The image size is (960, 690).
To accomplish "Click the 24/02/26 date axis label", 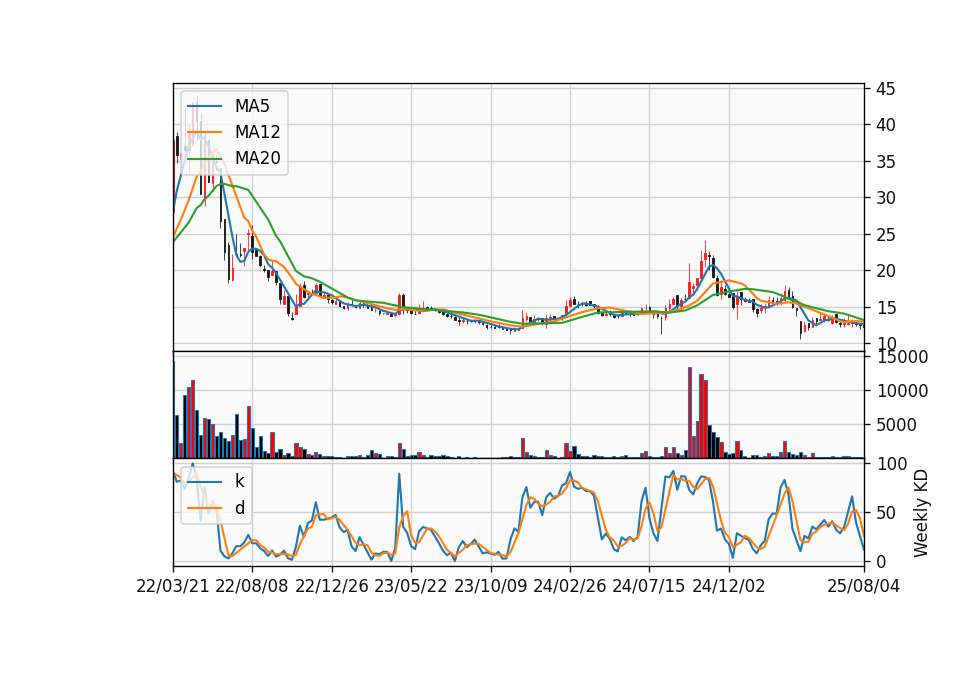I will click(x=569, y=586).
